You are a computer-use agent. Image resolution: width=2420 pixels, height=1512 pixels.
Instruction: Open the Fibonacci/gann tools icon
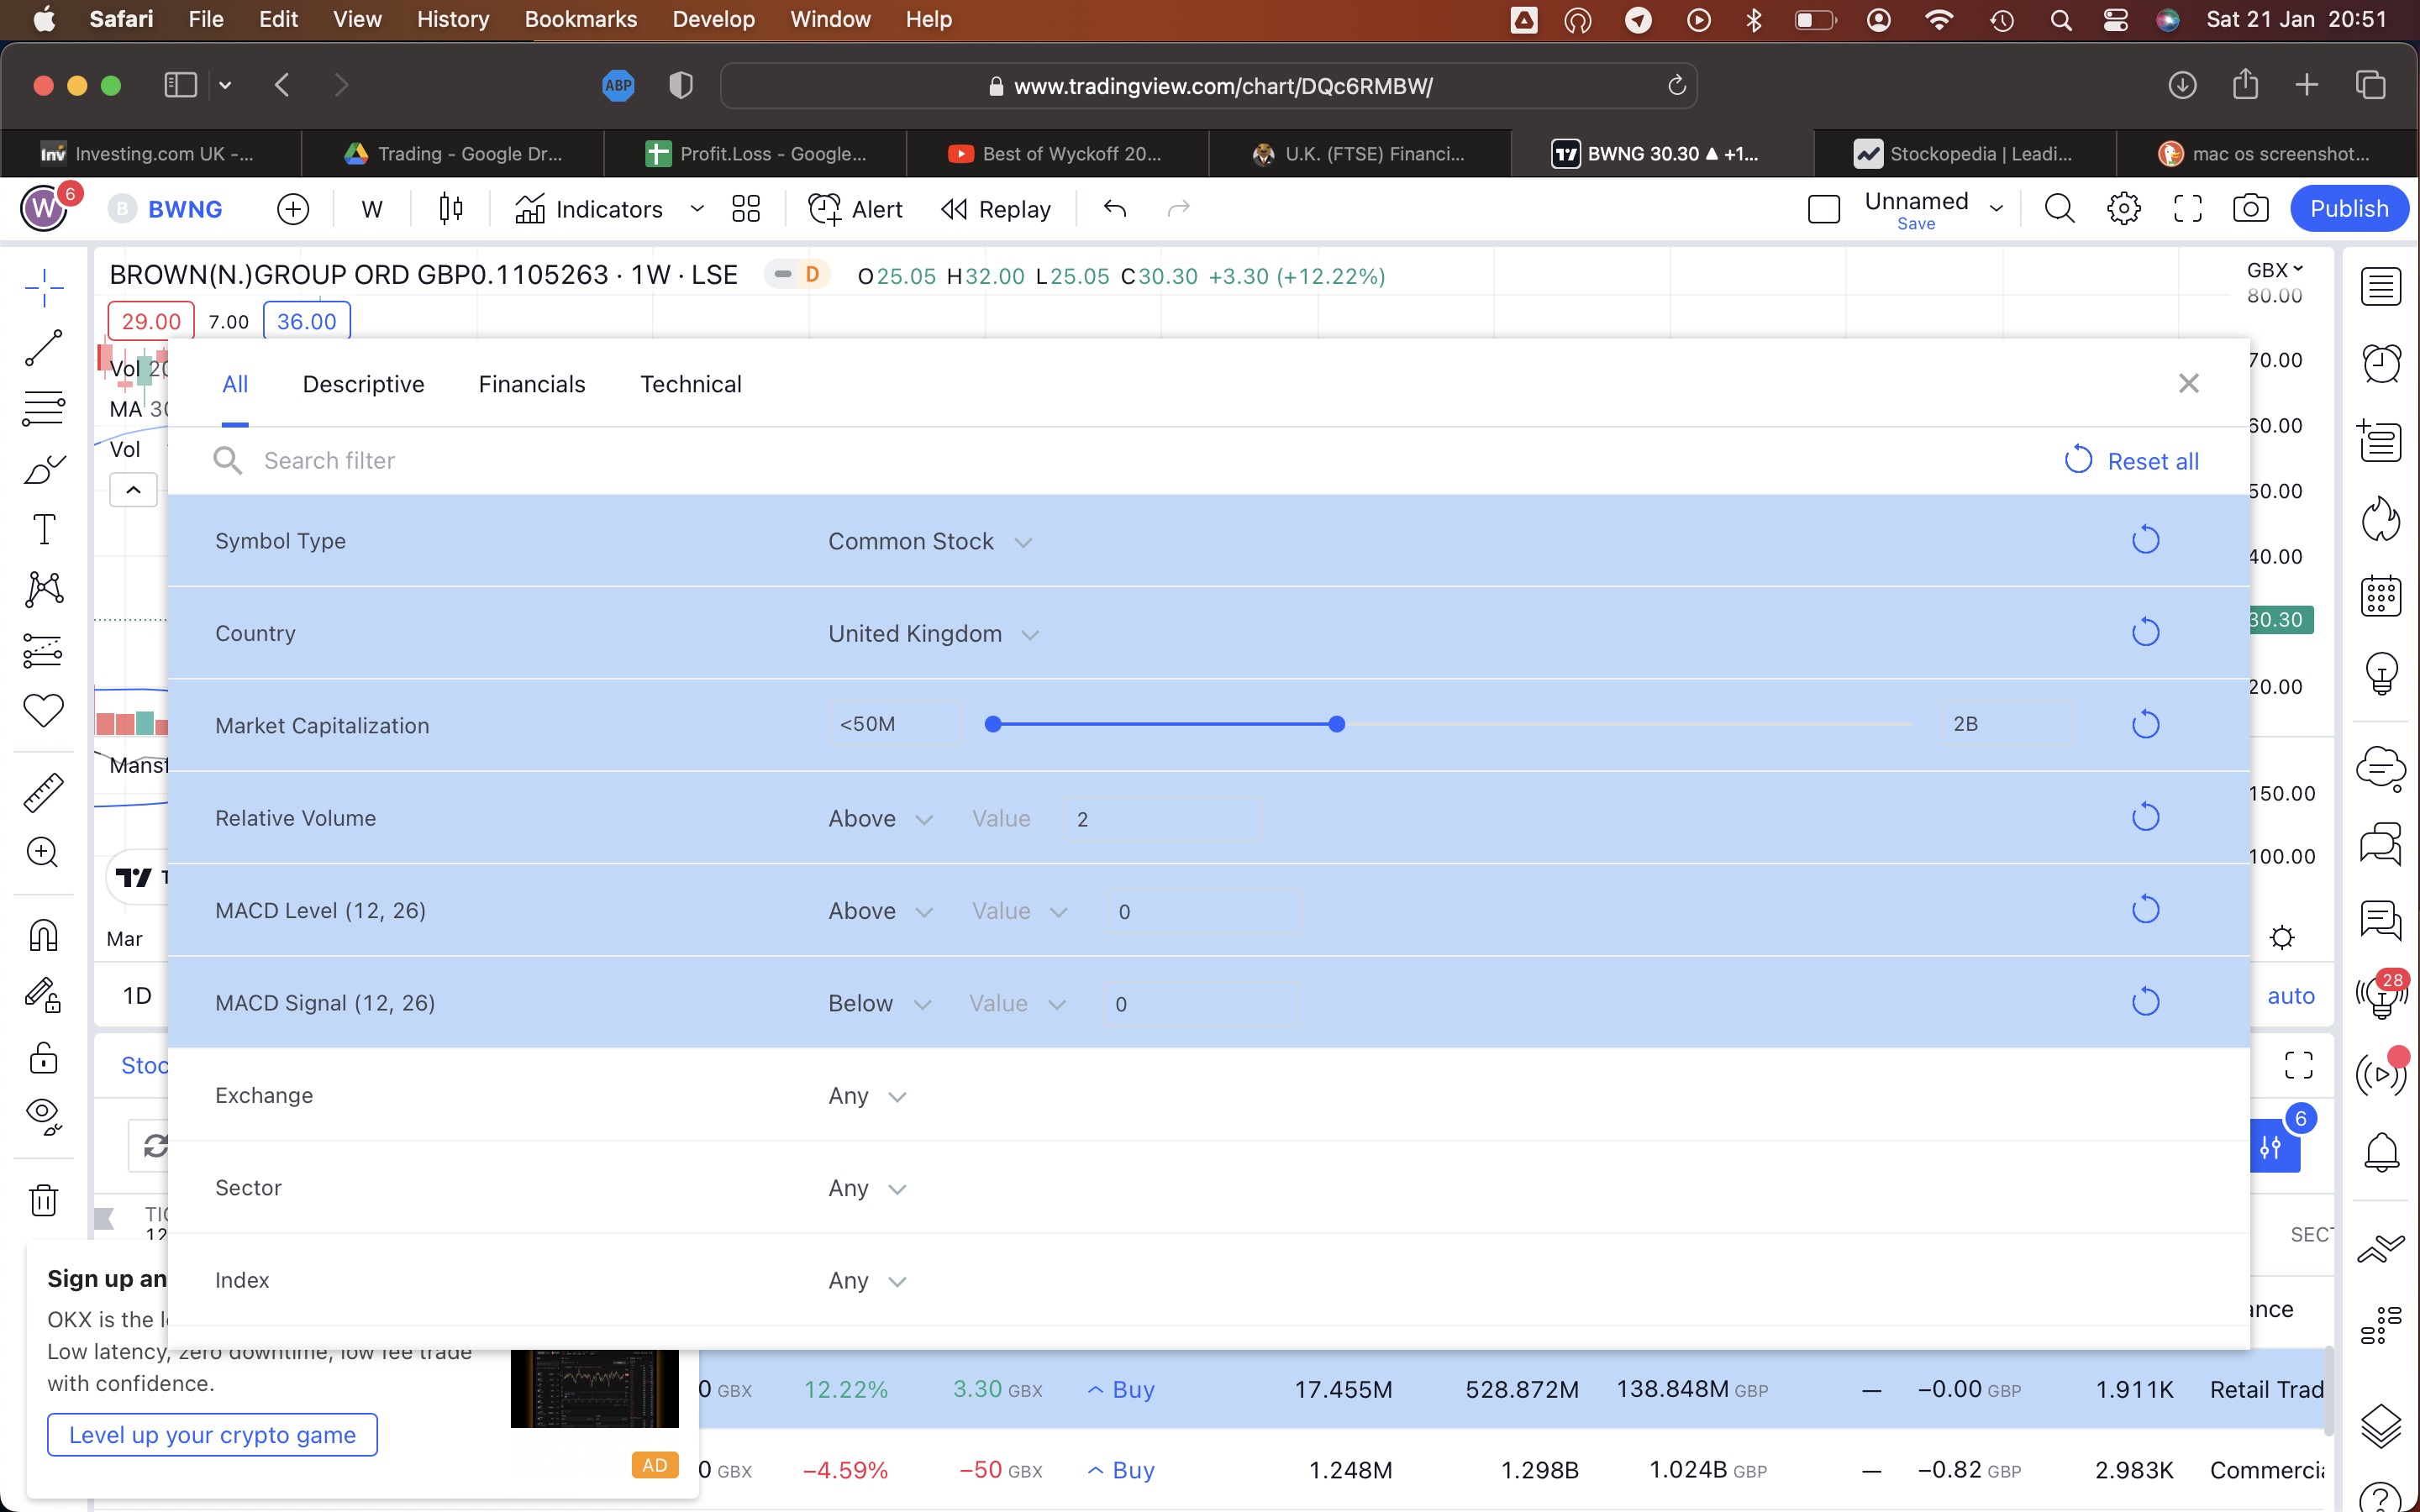coord(44,408)
